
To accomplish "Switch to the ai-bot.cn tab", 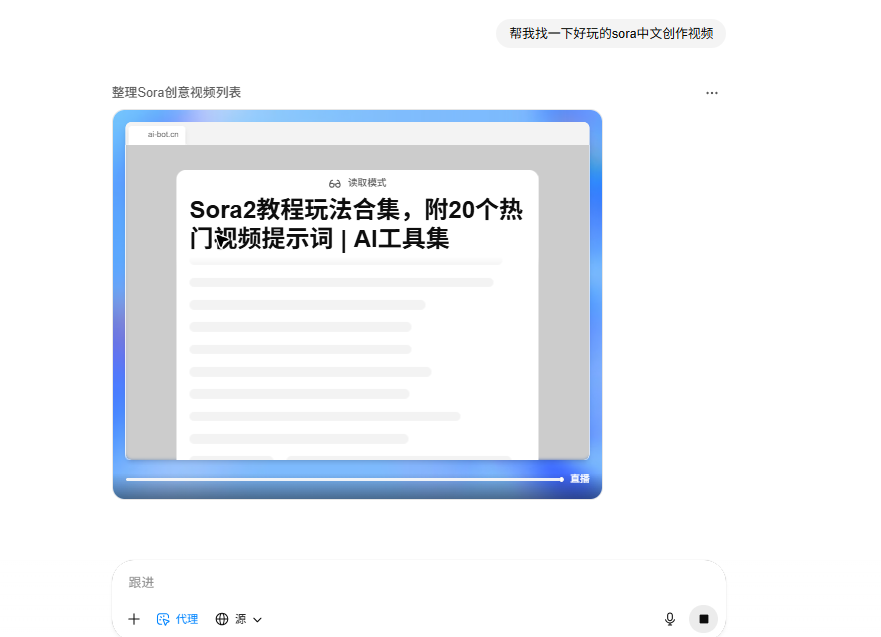I will click(162, 132).
